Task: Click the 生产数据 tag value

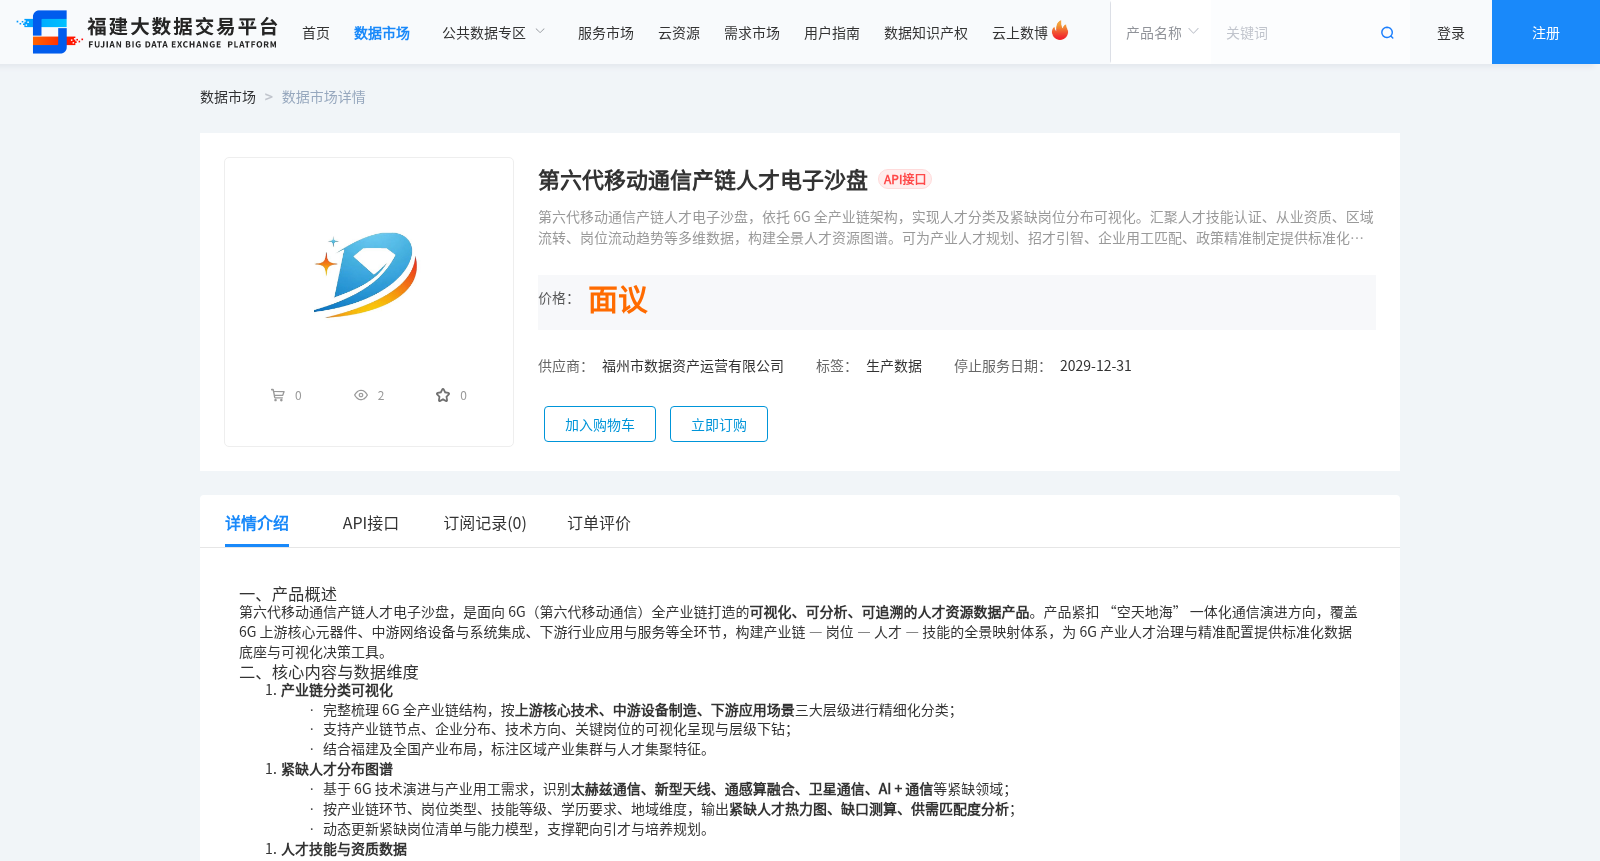Action: click(x=894, y=366)
